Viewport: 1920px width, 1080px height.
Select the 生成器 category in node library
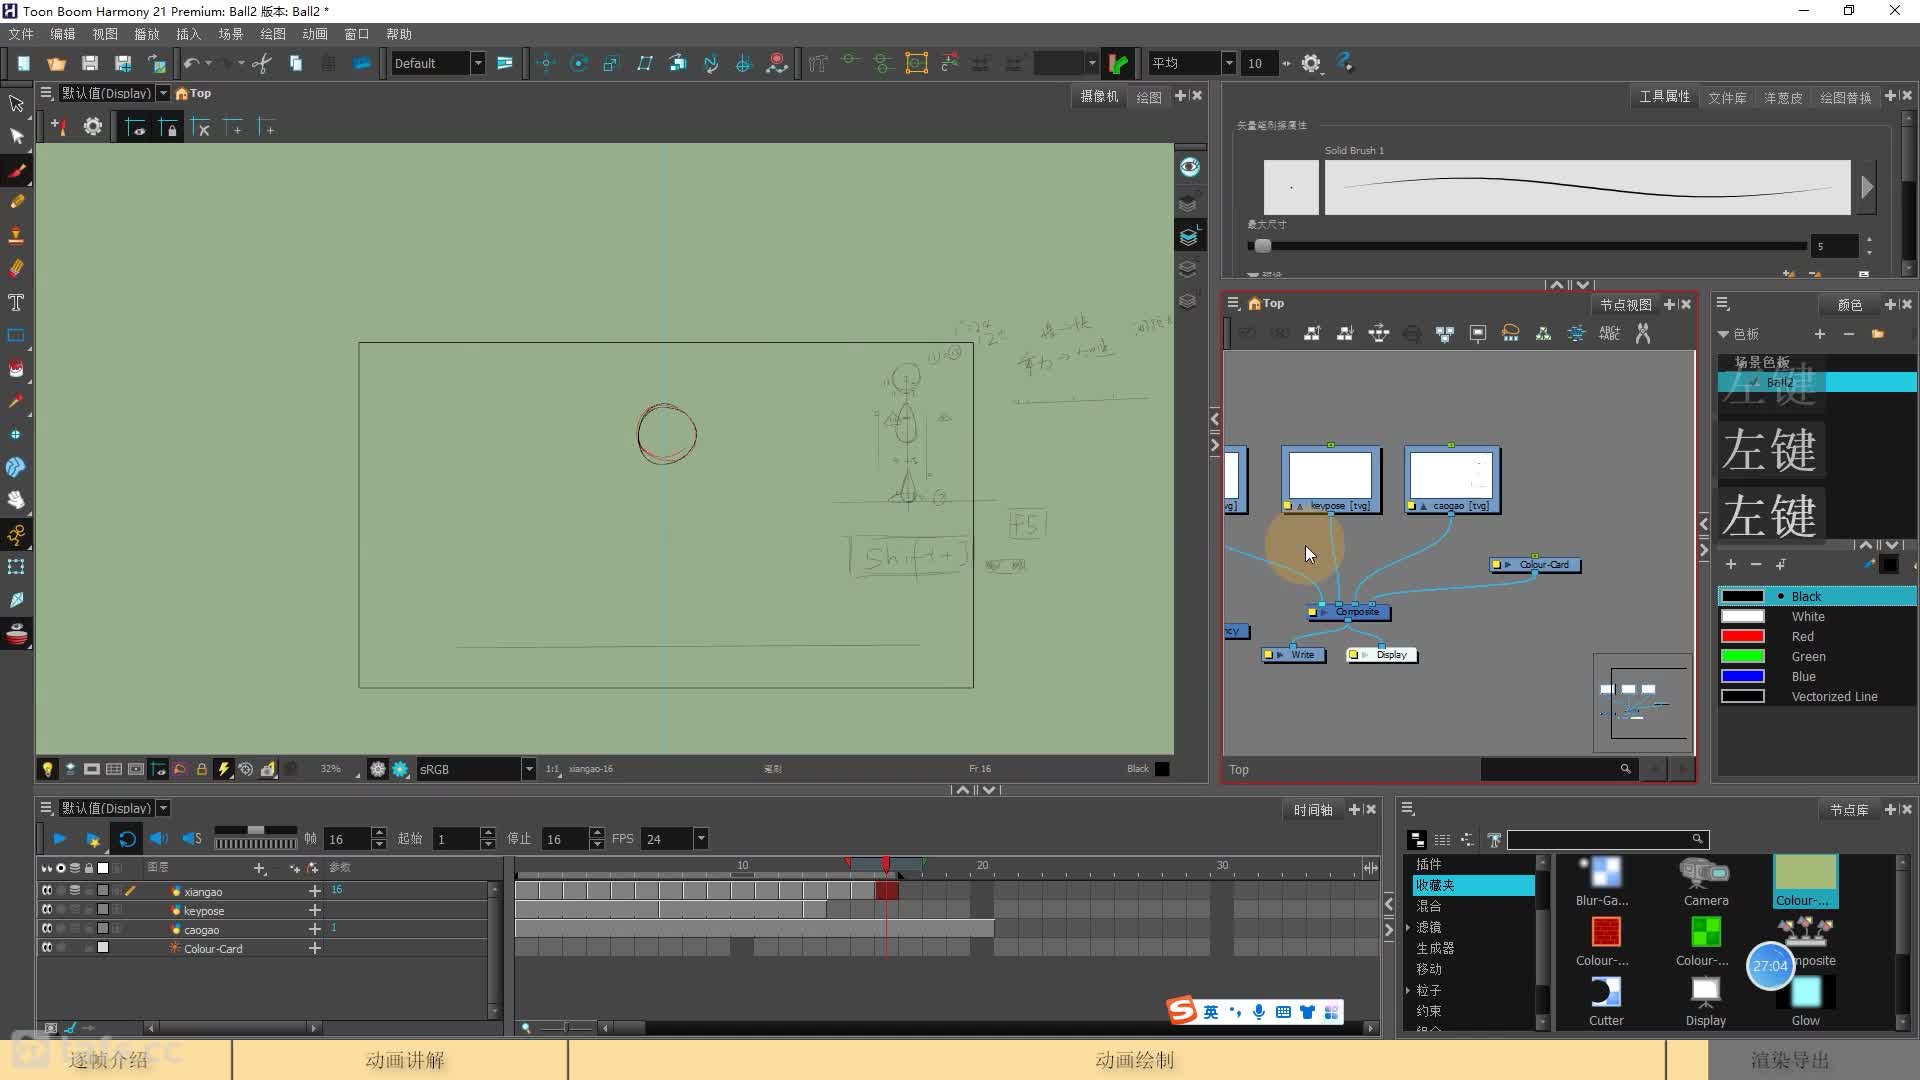(1436, 948)
